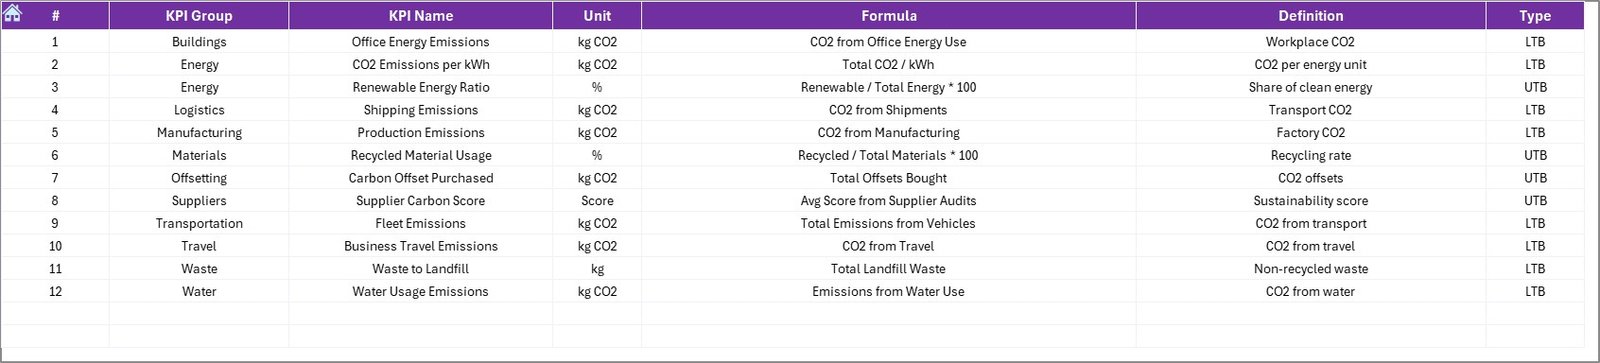Select the Buildings KPI group cell
1600x363 pixels.
click(x=199, y=42)
